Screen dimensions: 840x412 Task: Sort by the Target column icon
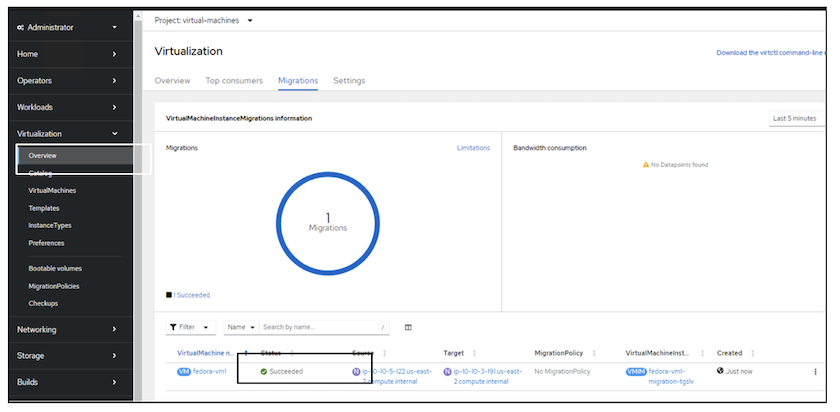coord(474,354)
